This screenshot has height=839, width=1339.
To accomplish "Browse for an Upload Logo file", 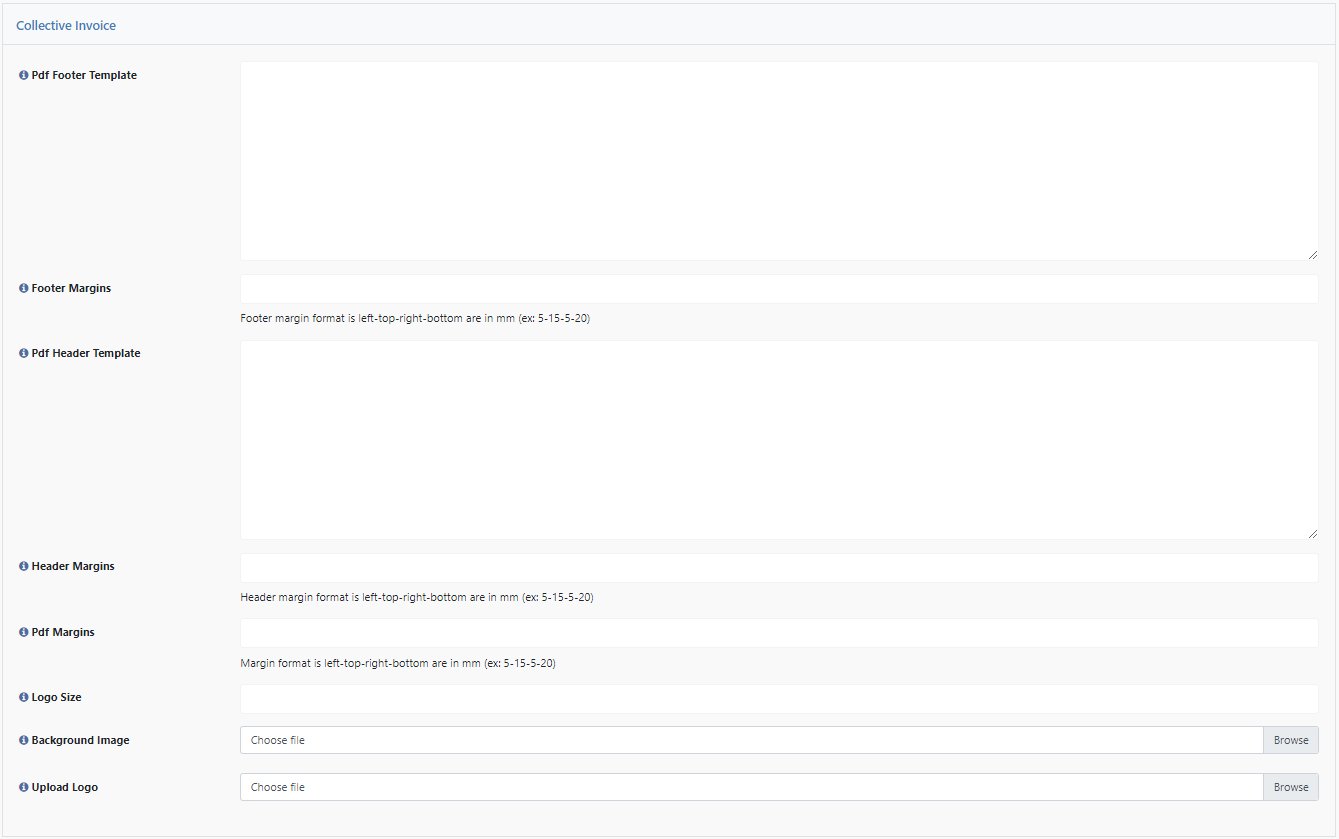I will click(1291, 787).
